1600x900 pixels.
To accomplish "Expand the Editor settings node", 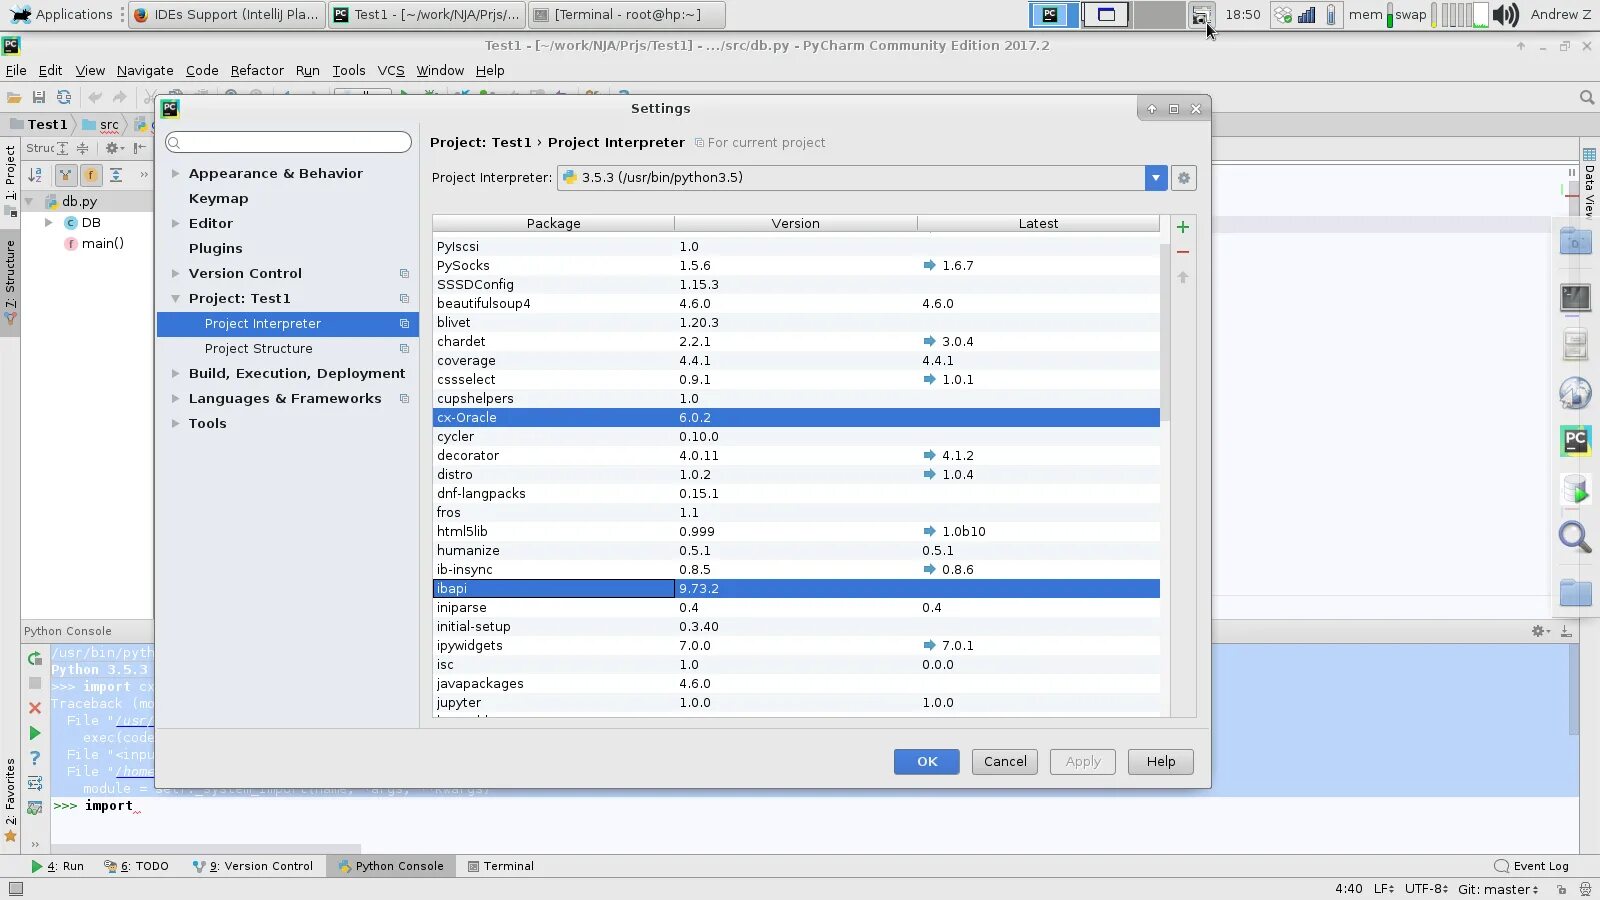I will pyautogui.click(x=176, y=224).
